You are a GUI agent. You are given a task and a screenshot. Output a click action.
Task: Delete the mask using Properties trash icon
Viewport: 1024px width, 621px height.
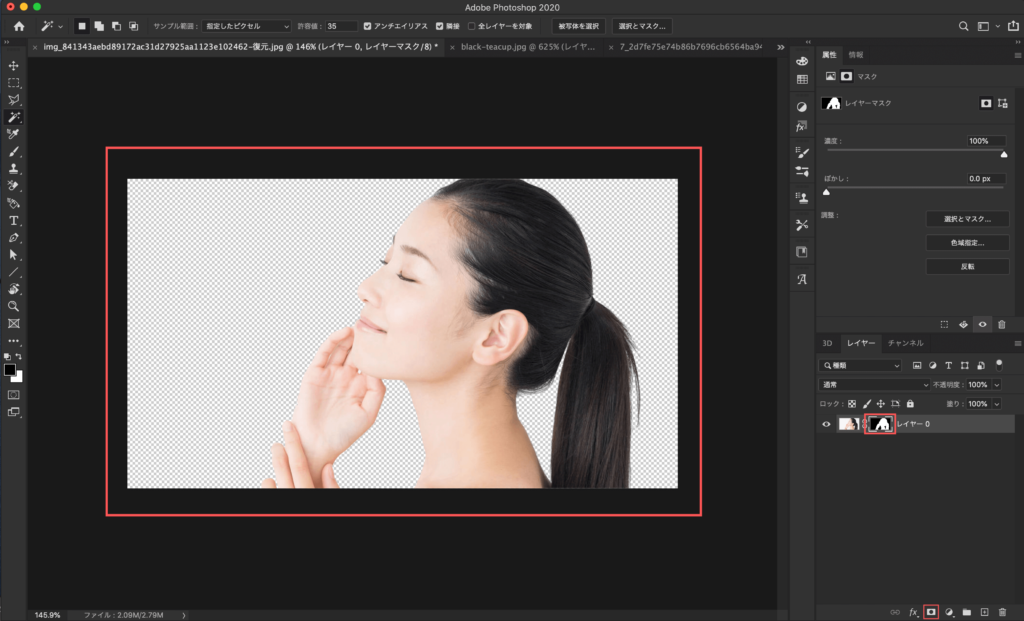click(1002, 325)
